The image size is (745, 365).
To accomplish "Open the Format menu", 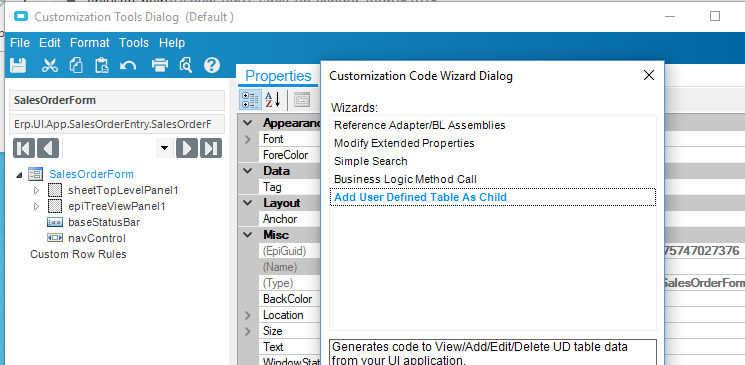I will point(90,43).
